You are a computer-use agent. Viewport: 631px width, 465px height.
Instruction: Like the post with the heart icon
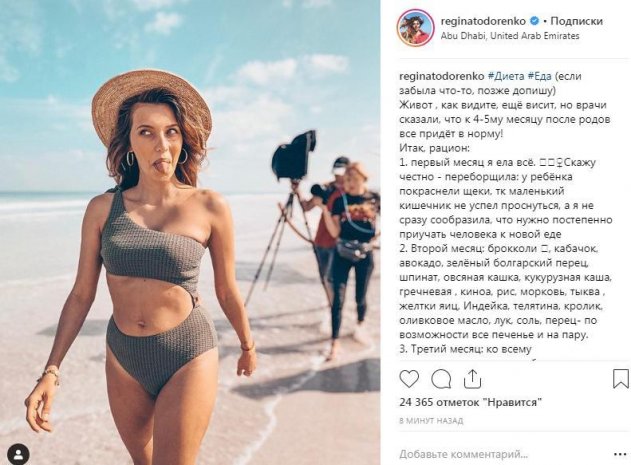click(x=409, y=379)
